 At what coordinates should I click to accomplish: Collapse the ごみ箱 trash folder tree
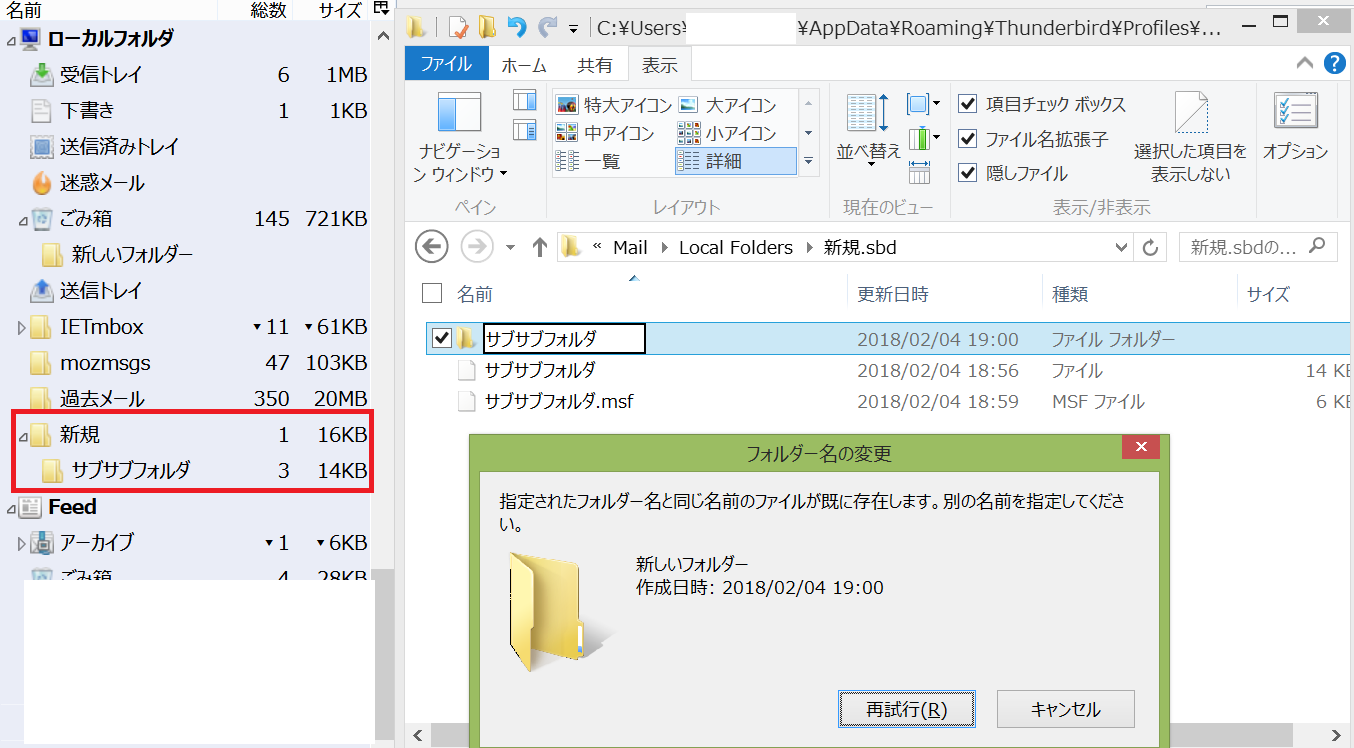click(22, 219)
